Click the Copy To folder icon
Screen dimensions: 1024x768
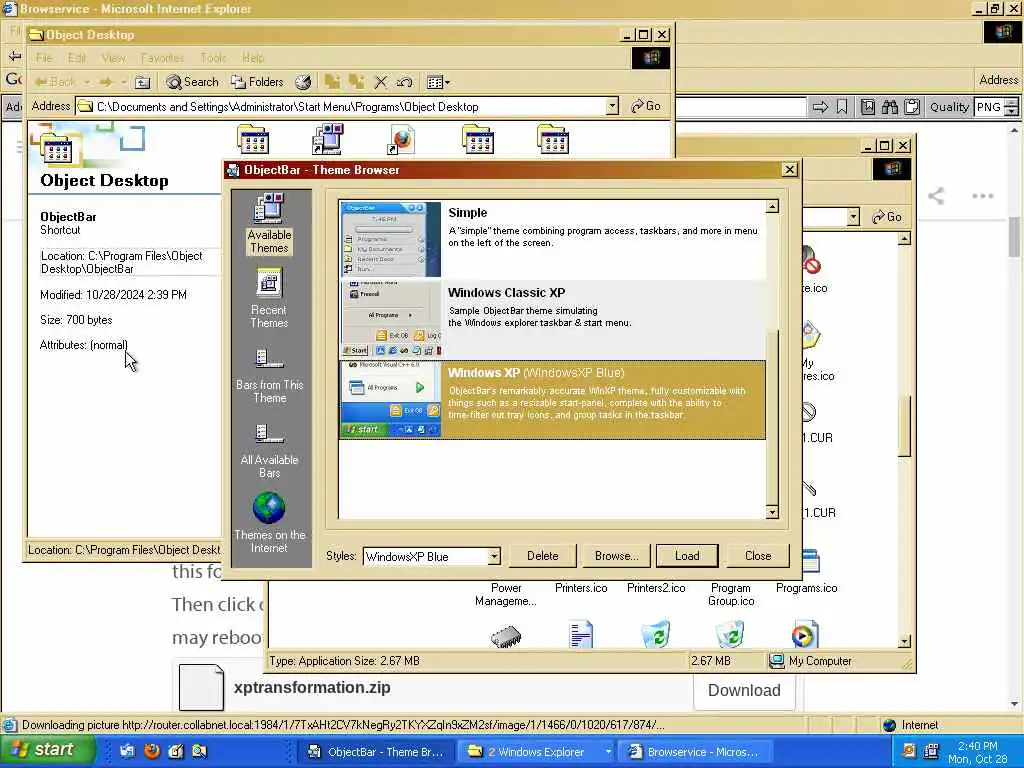[357, 82]
